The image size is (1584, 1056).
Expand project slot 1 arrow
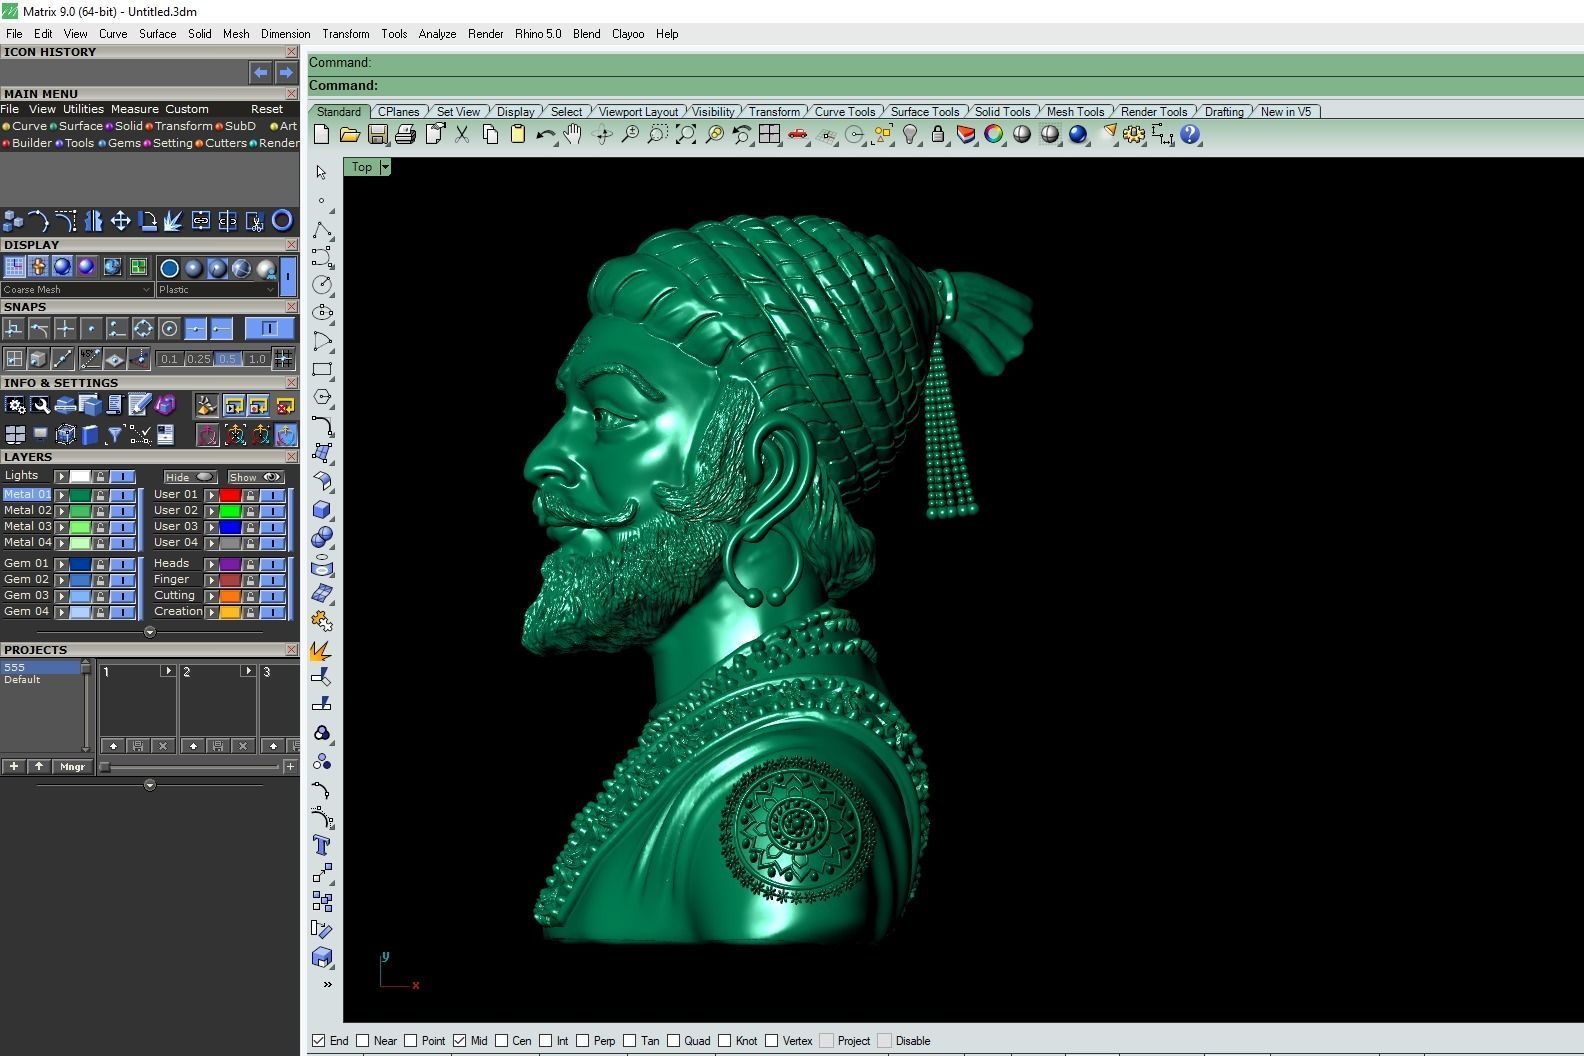click(167, 671)
